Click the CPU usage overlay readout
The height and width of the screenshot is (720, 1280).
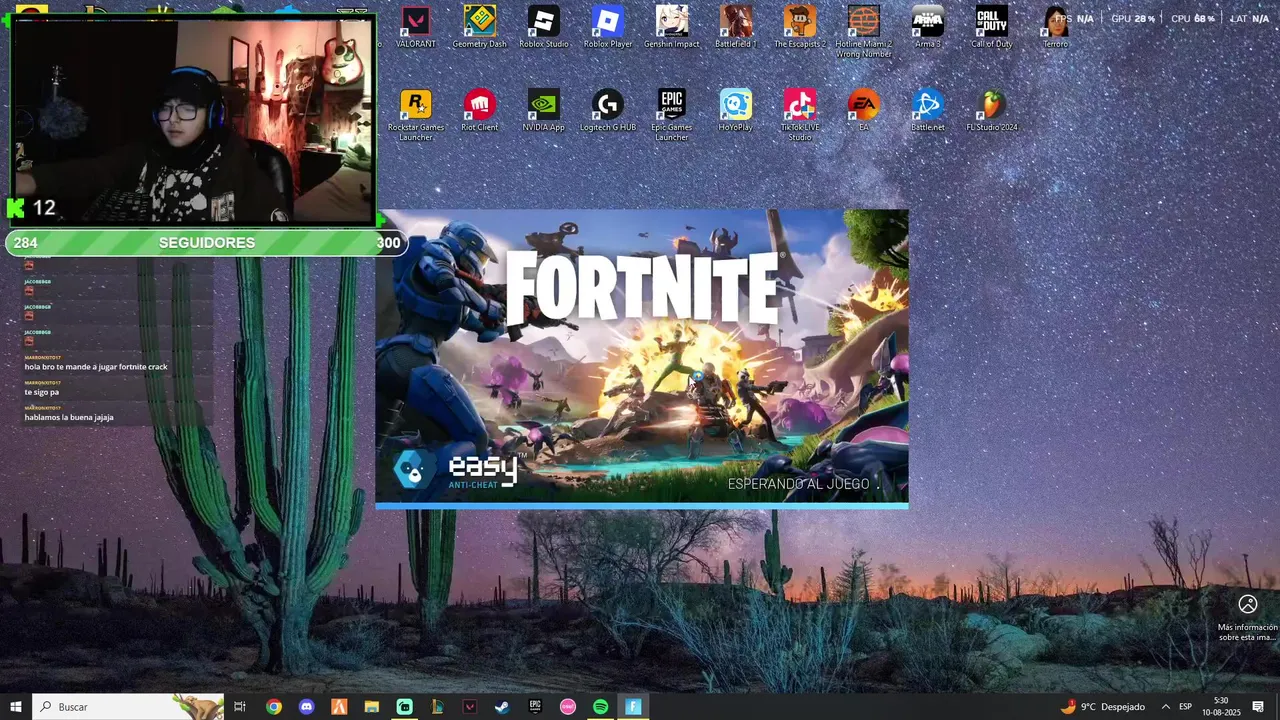[x=1193, y=19]
